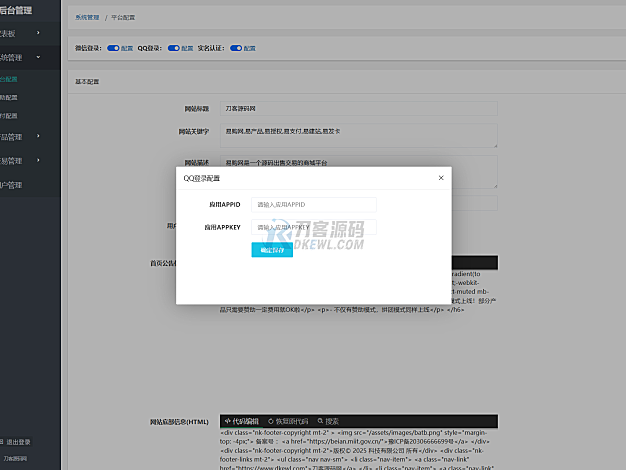Click 退出登录 icon in sidebar bottom

(x=4, y=441)
